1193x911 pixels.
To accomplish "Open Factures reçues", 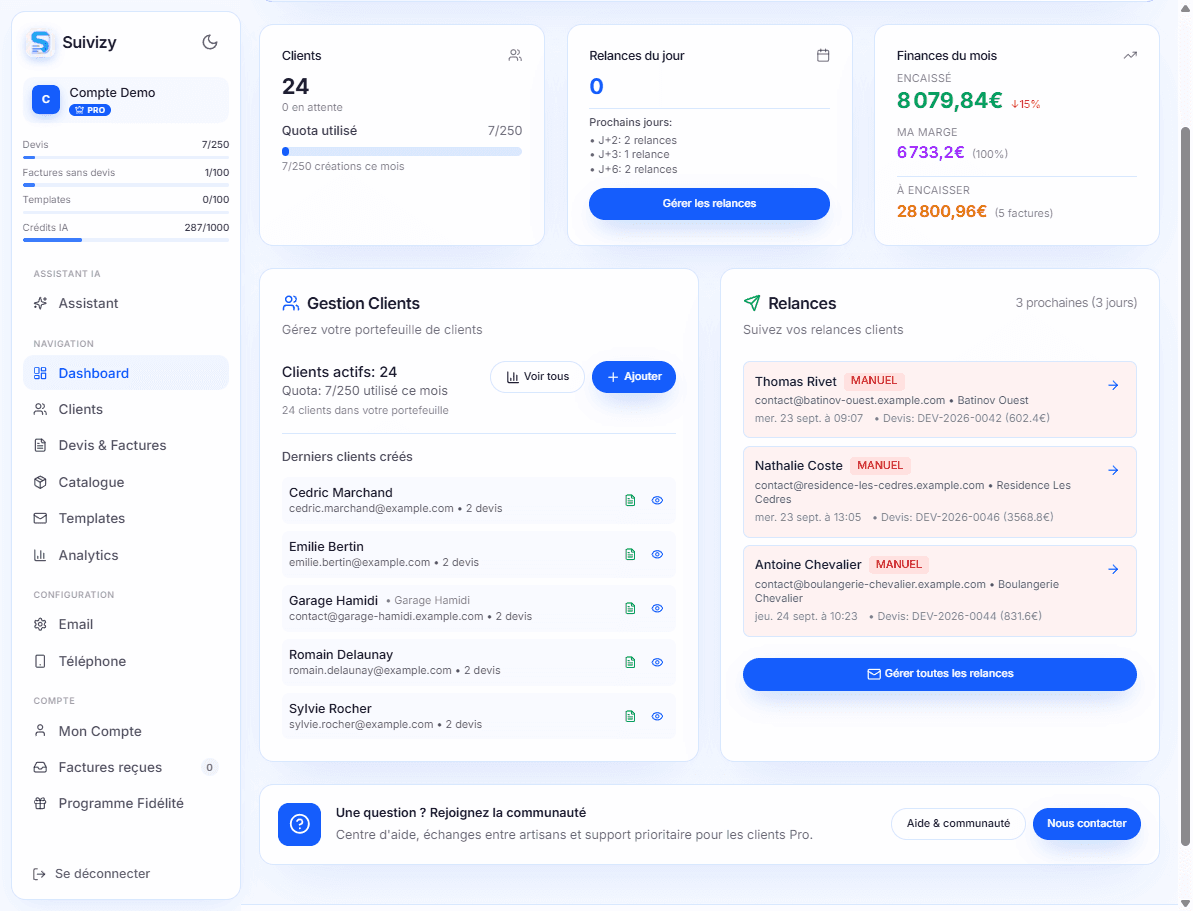I will (x=126, y=767).
